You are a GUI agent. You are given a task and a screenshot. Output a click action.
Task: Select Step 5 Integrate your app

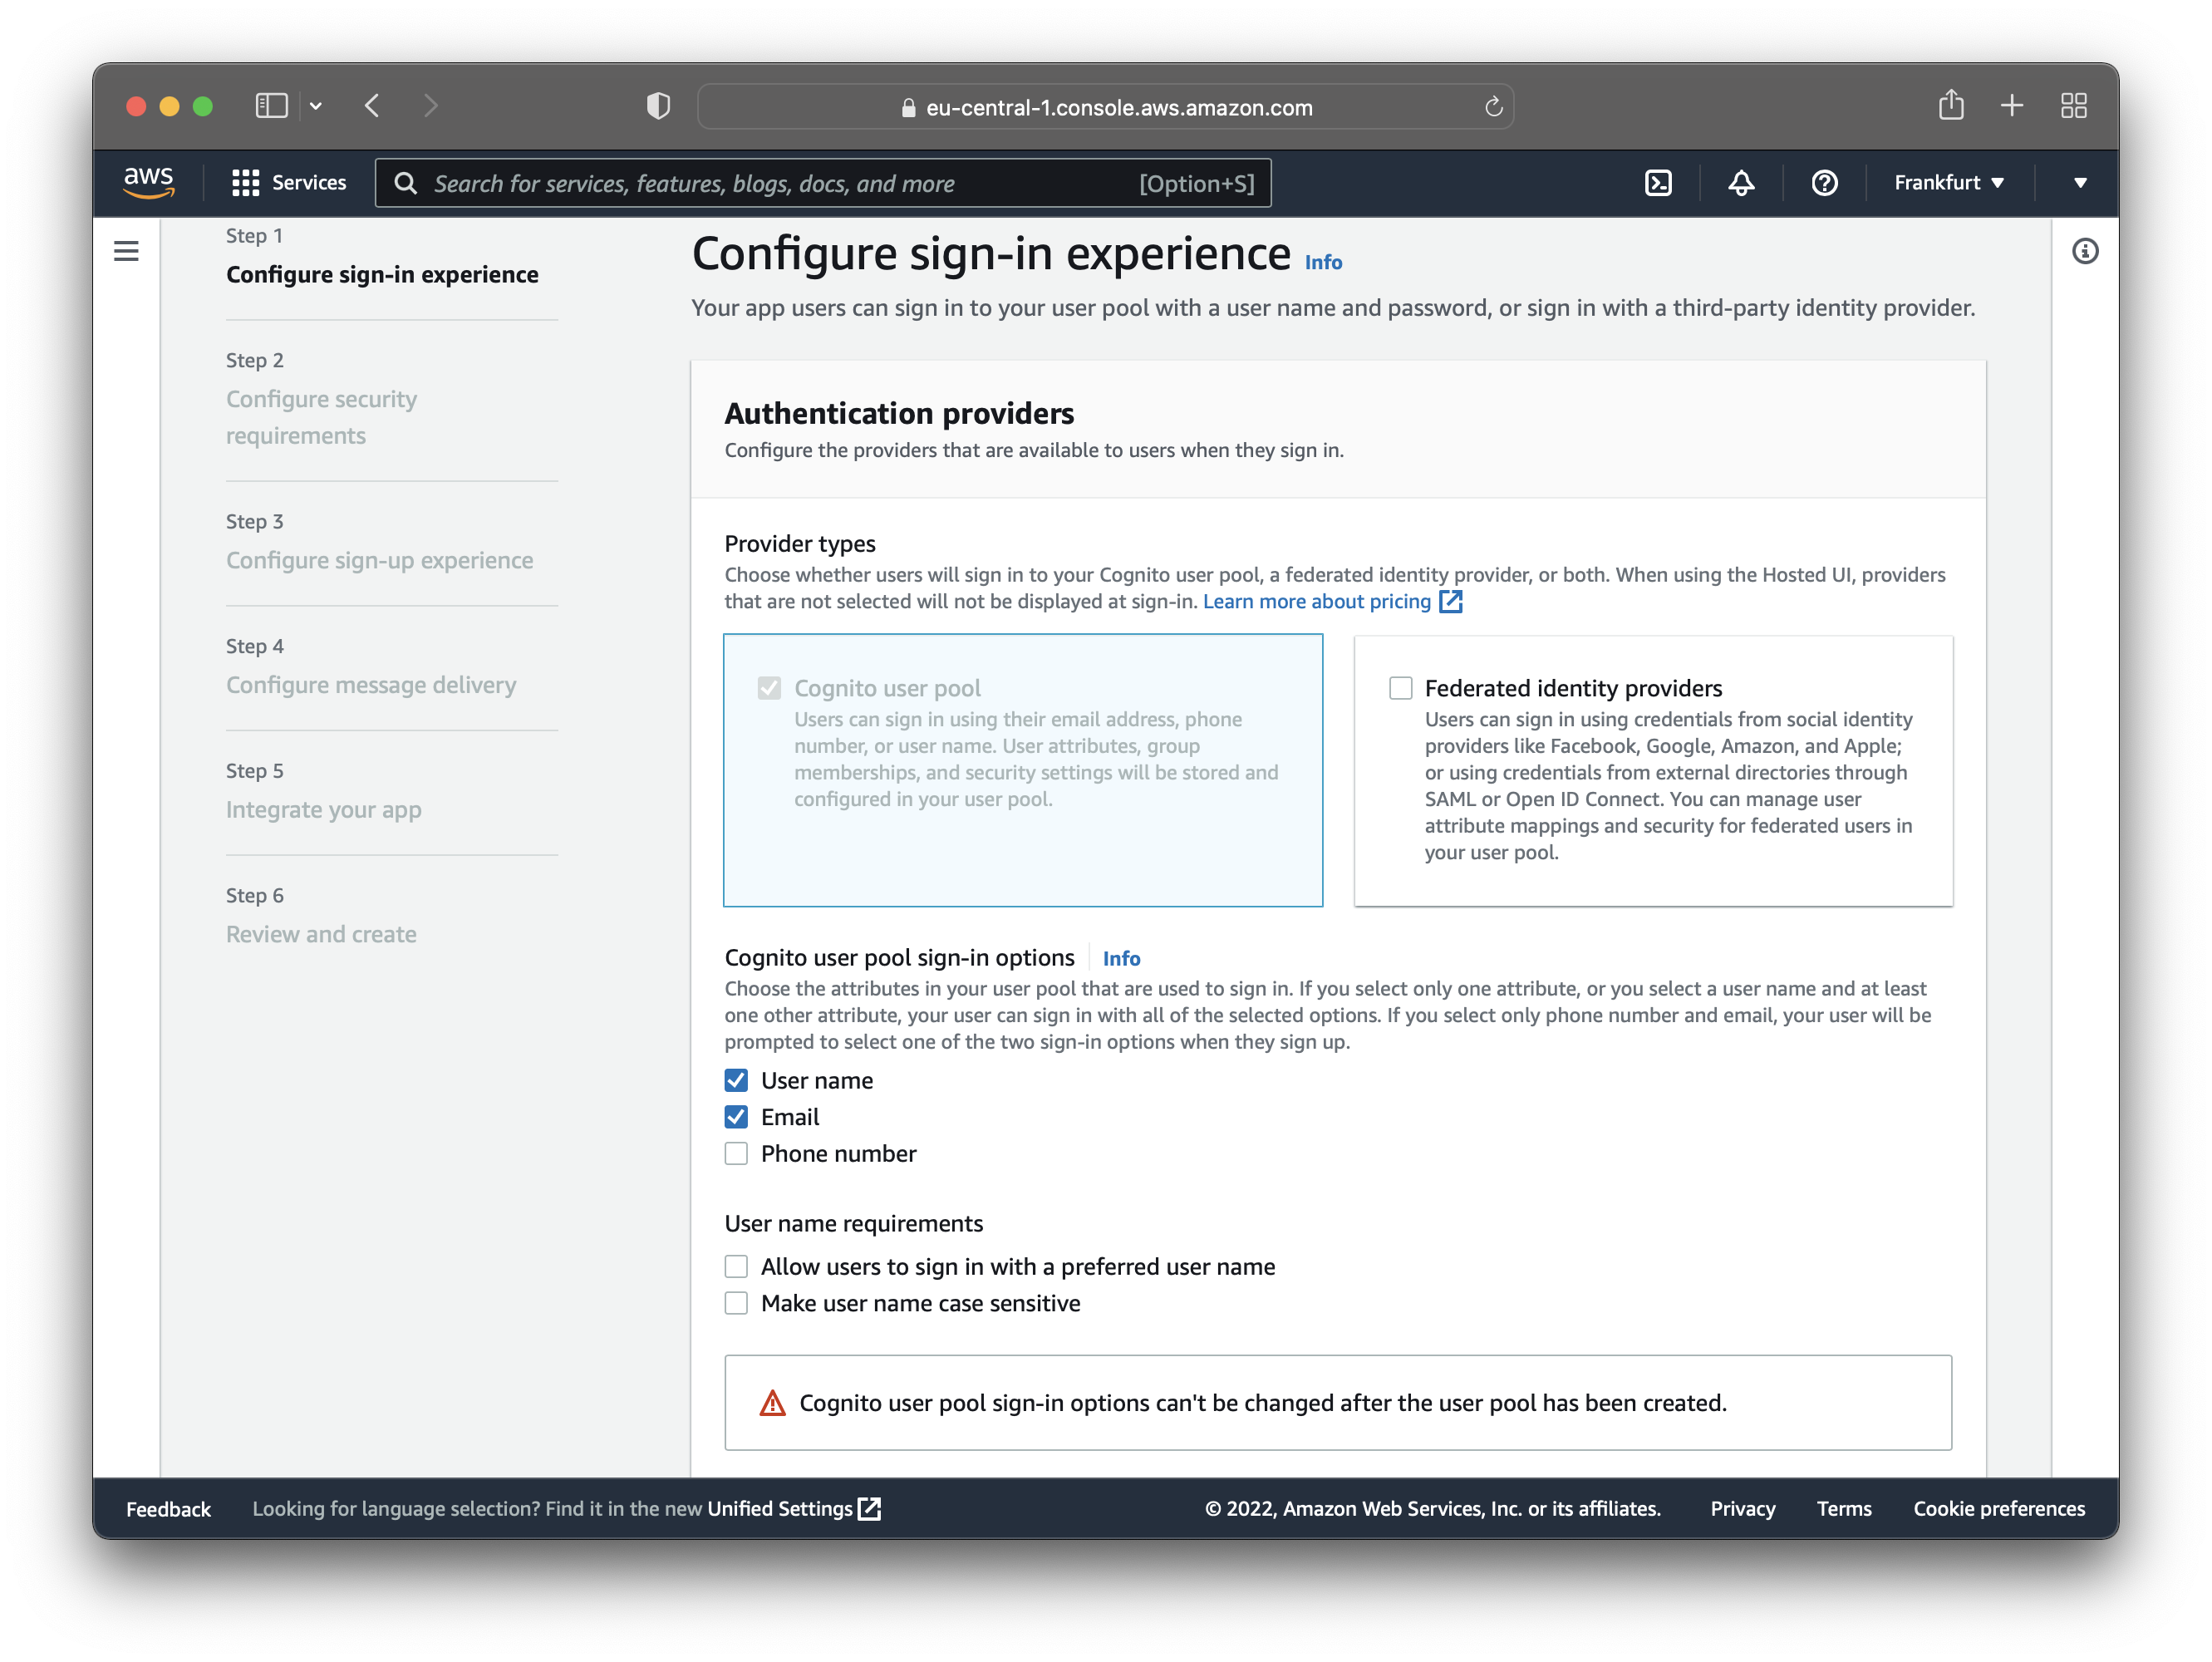pyautogui.click(x=322, y=809)
